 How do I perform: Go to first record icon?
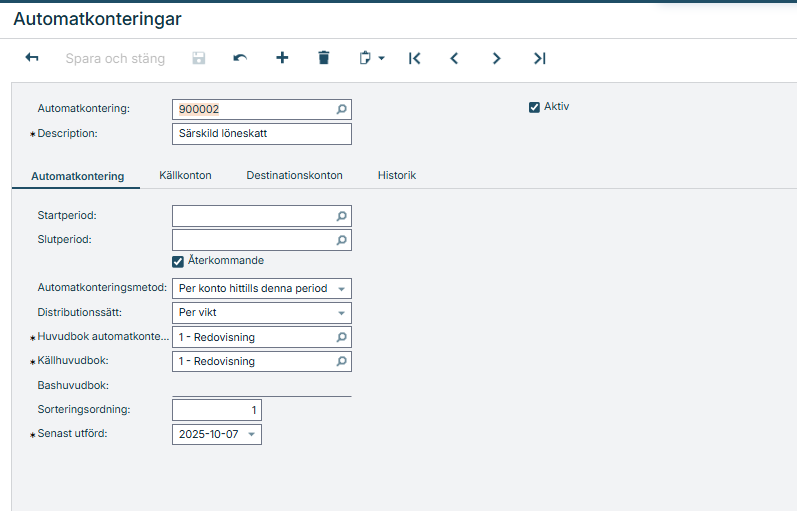coord(414,59)
